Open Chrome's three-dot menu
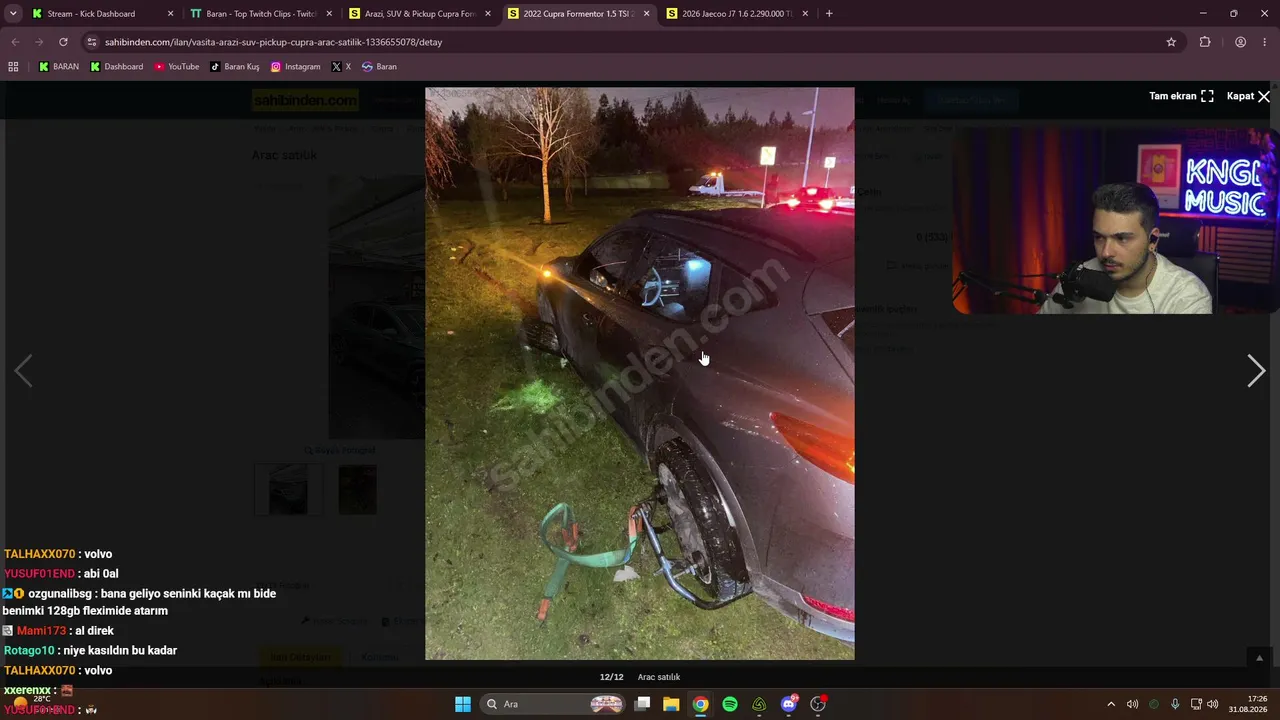 tap(1265, 42)
